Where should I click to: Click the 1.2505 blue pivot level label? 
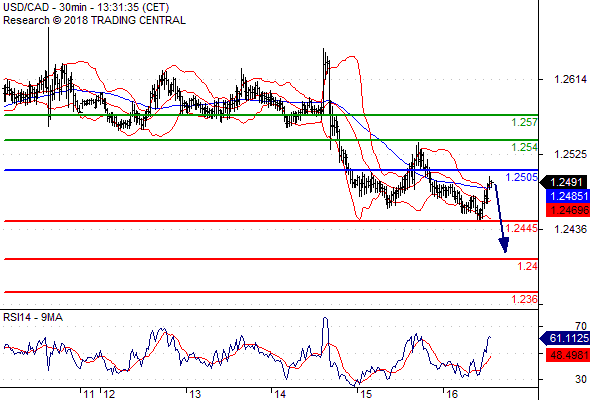[x=521, y=177]
